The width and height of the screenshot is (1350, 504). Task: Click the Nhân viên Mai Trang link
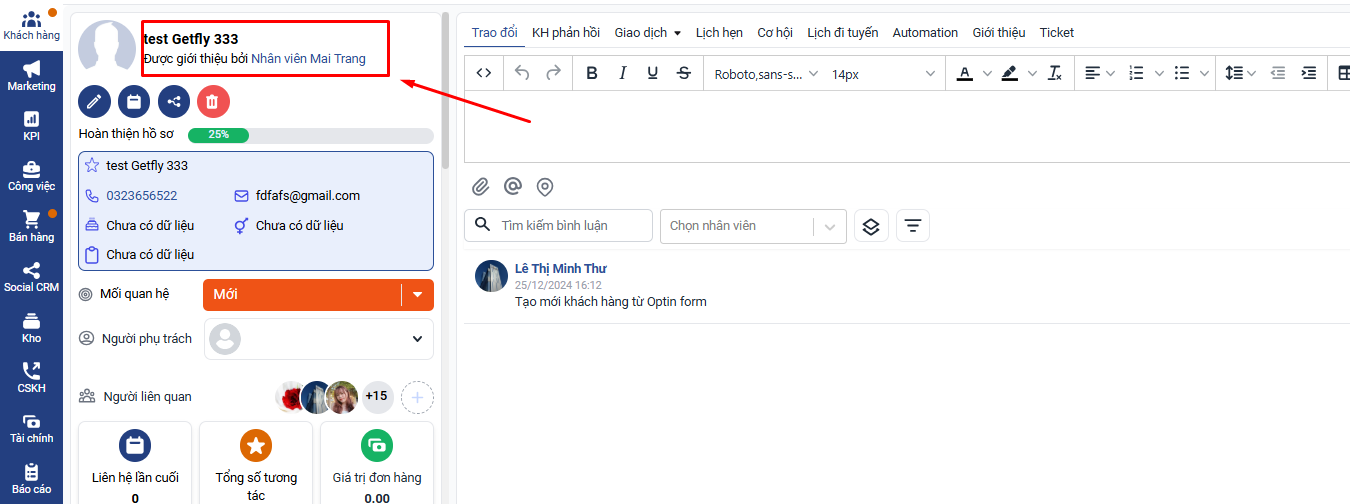click(308, 59)
